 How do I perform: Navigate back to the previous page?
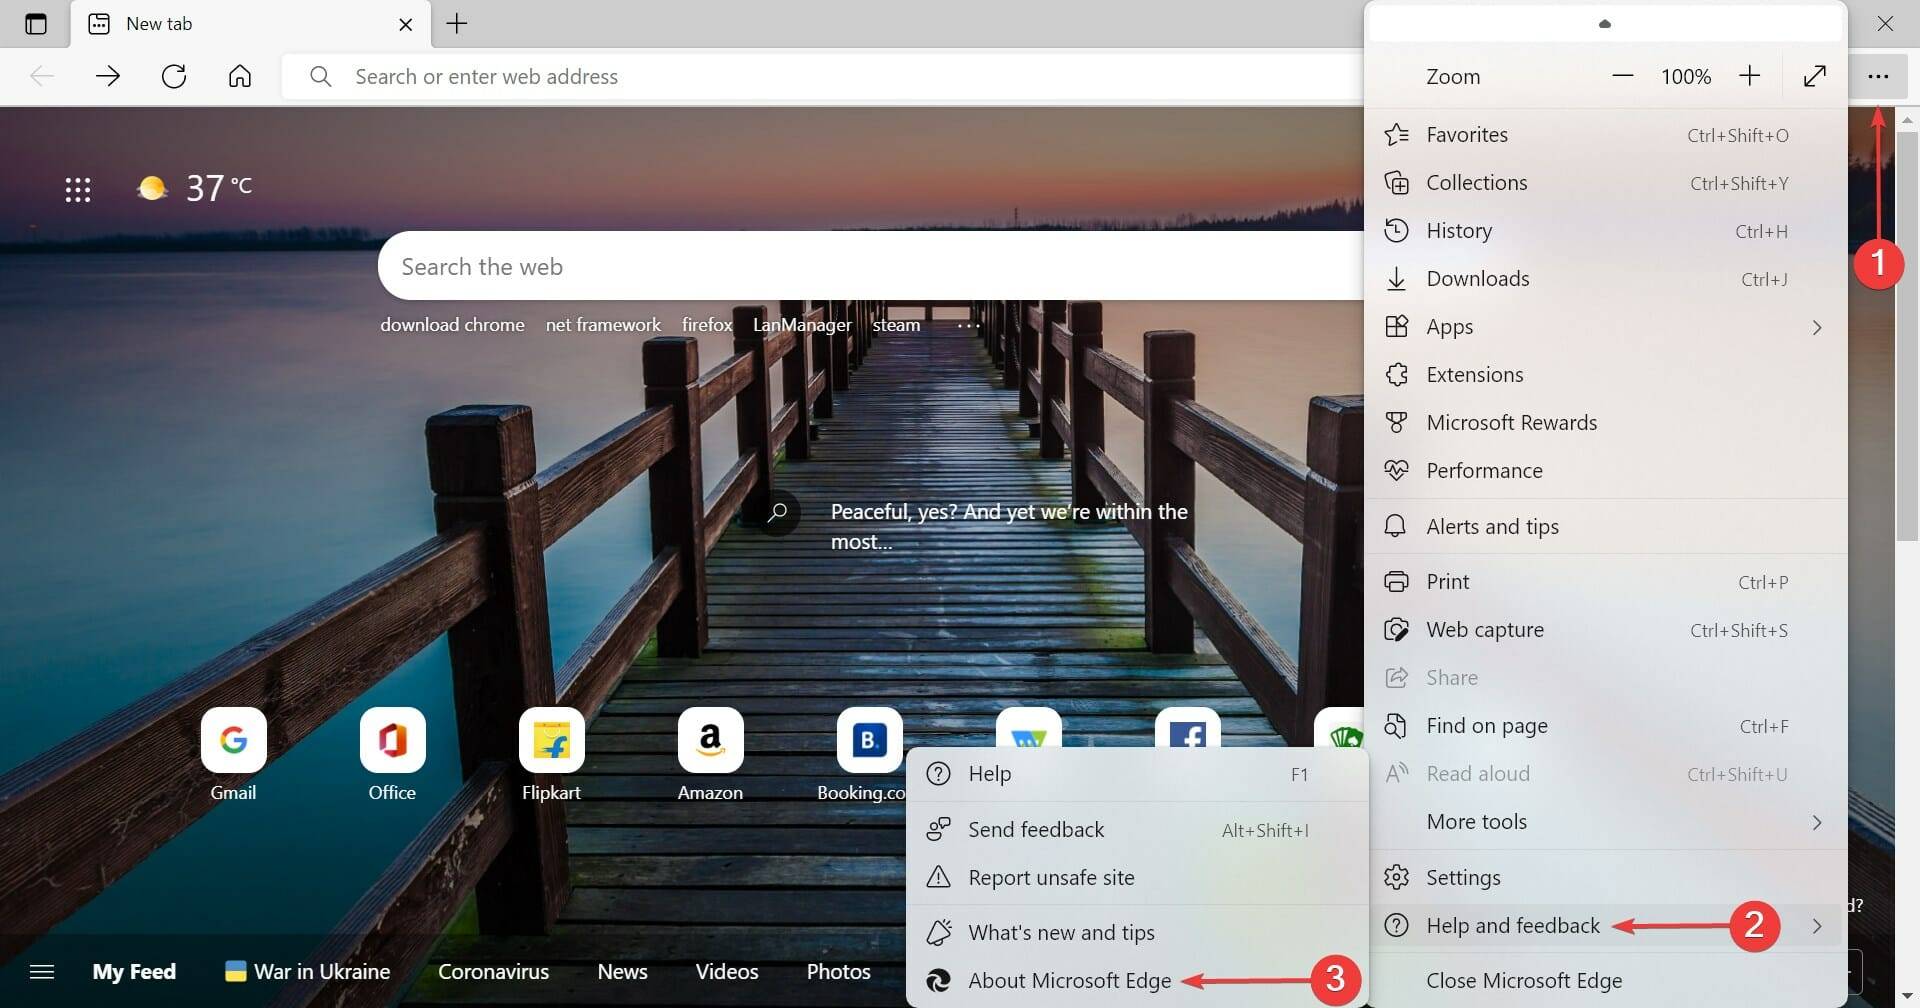(x=42, y=76)
